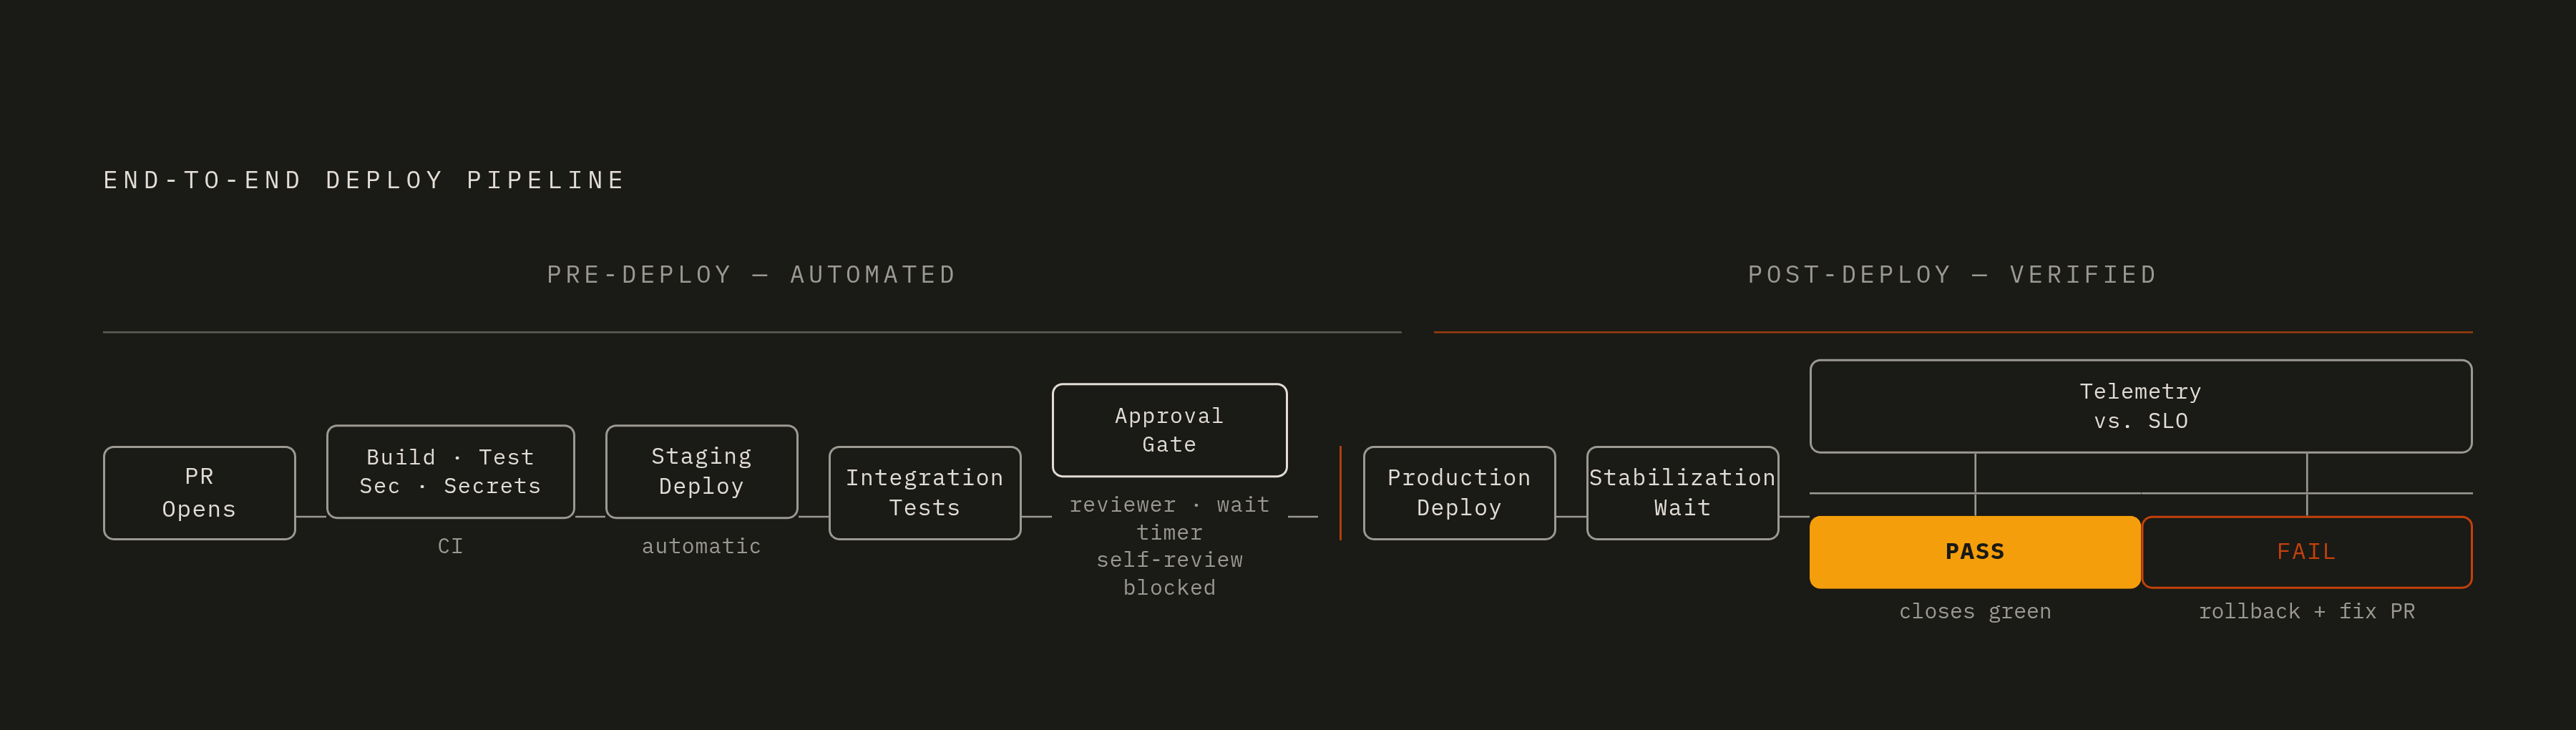
Task: Click the orange PASS box
Action: click(1975, 552)
